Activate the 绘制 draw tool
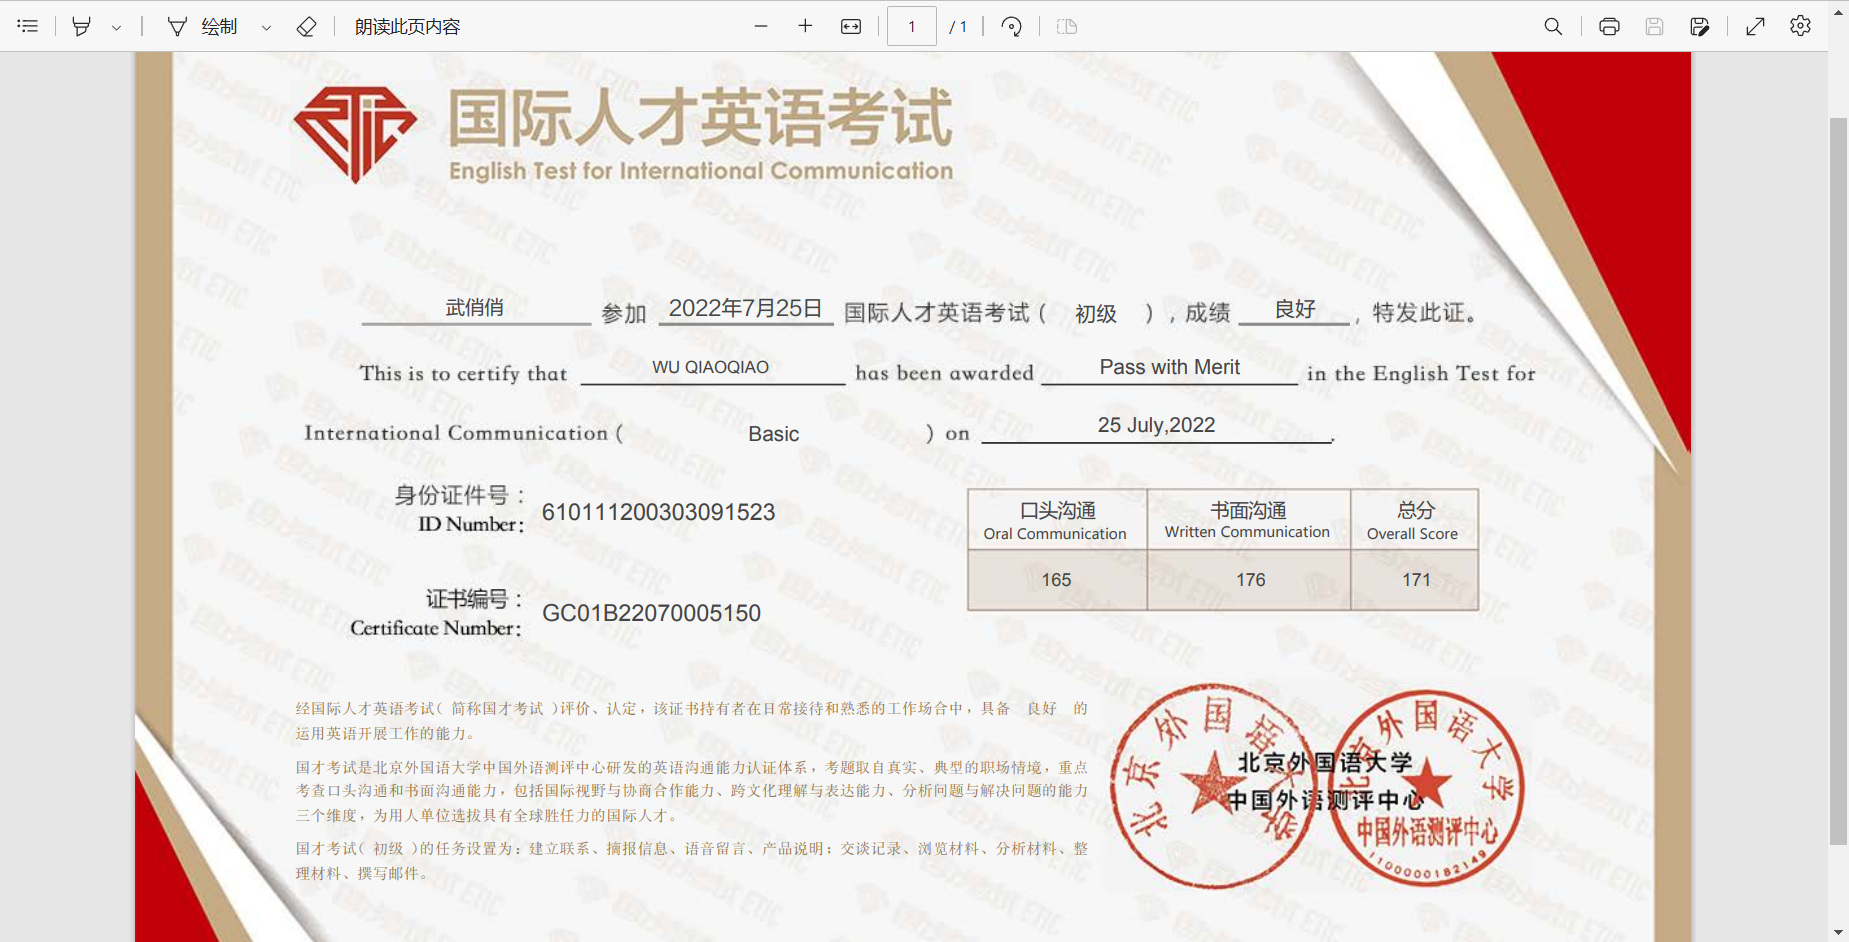The height and width of the screenshot is (942, 1849). coord(203,26)
